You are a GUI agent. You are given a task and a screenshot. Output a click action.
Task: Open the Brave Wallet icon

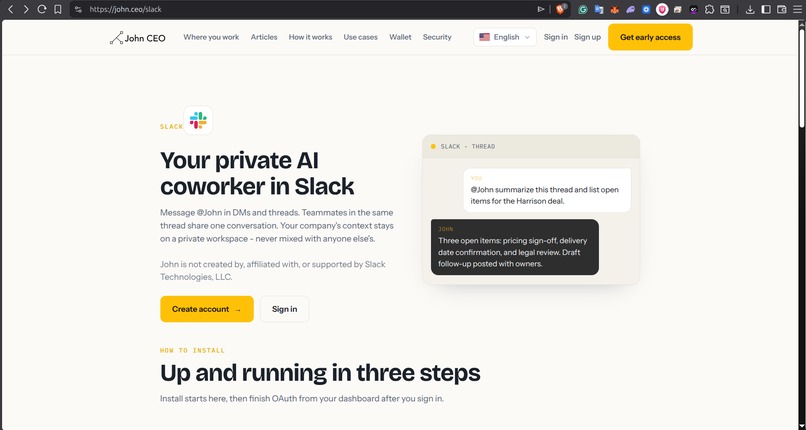[x=782, y=9]
